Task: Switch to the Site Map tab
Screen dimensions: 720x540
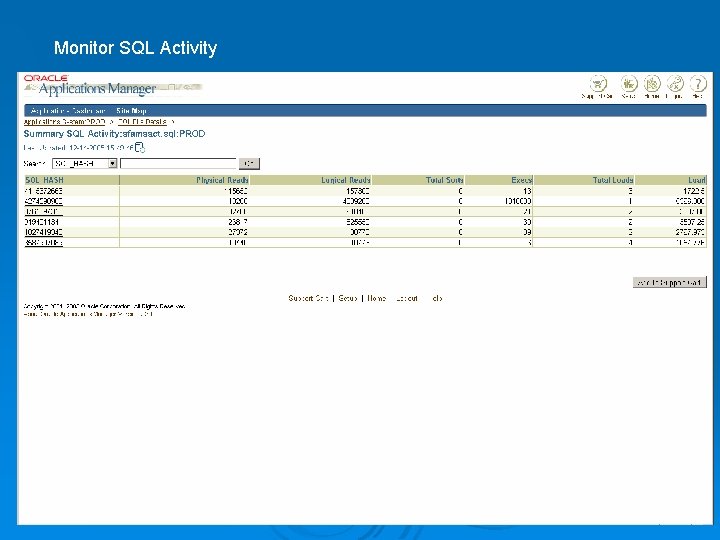Action: [x=131, y=111]
